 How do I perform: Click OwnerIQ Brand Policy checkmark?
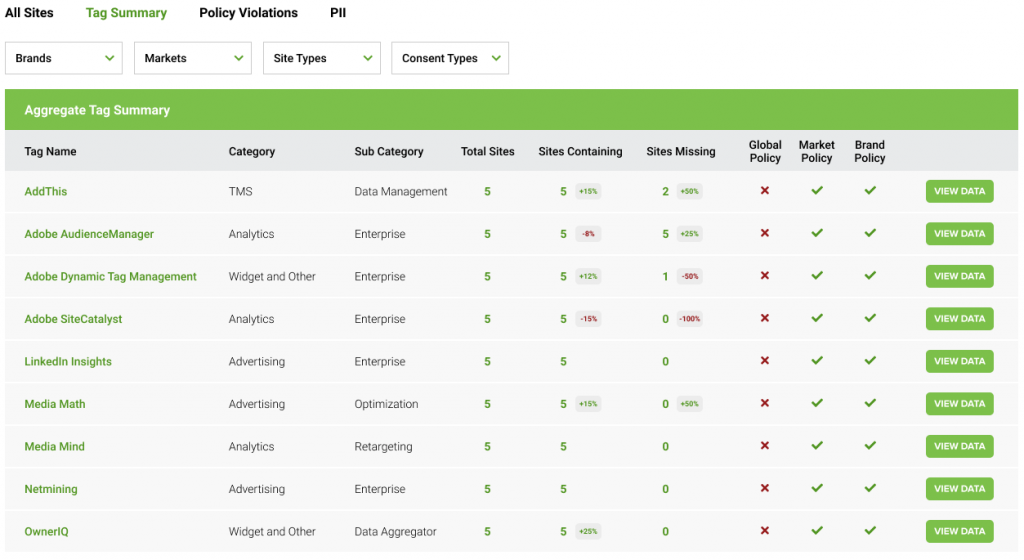[870, 531]
